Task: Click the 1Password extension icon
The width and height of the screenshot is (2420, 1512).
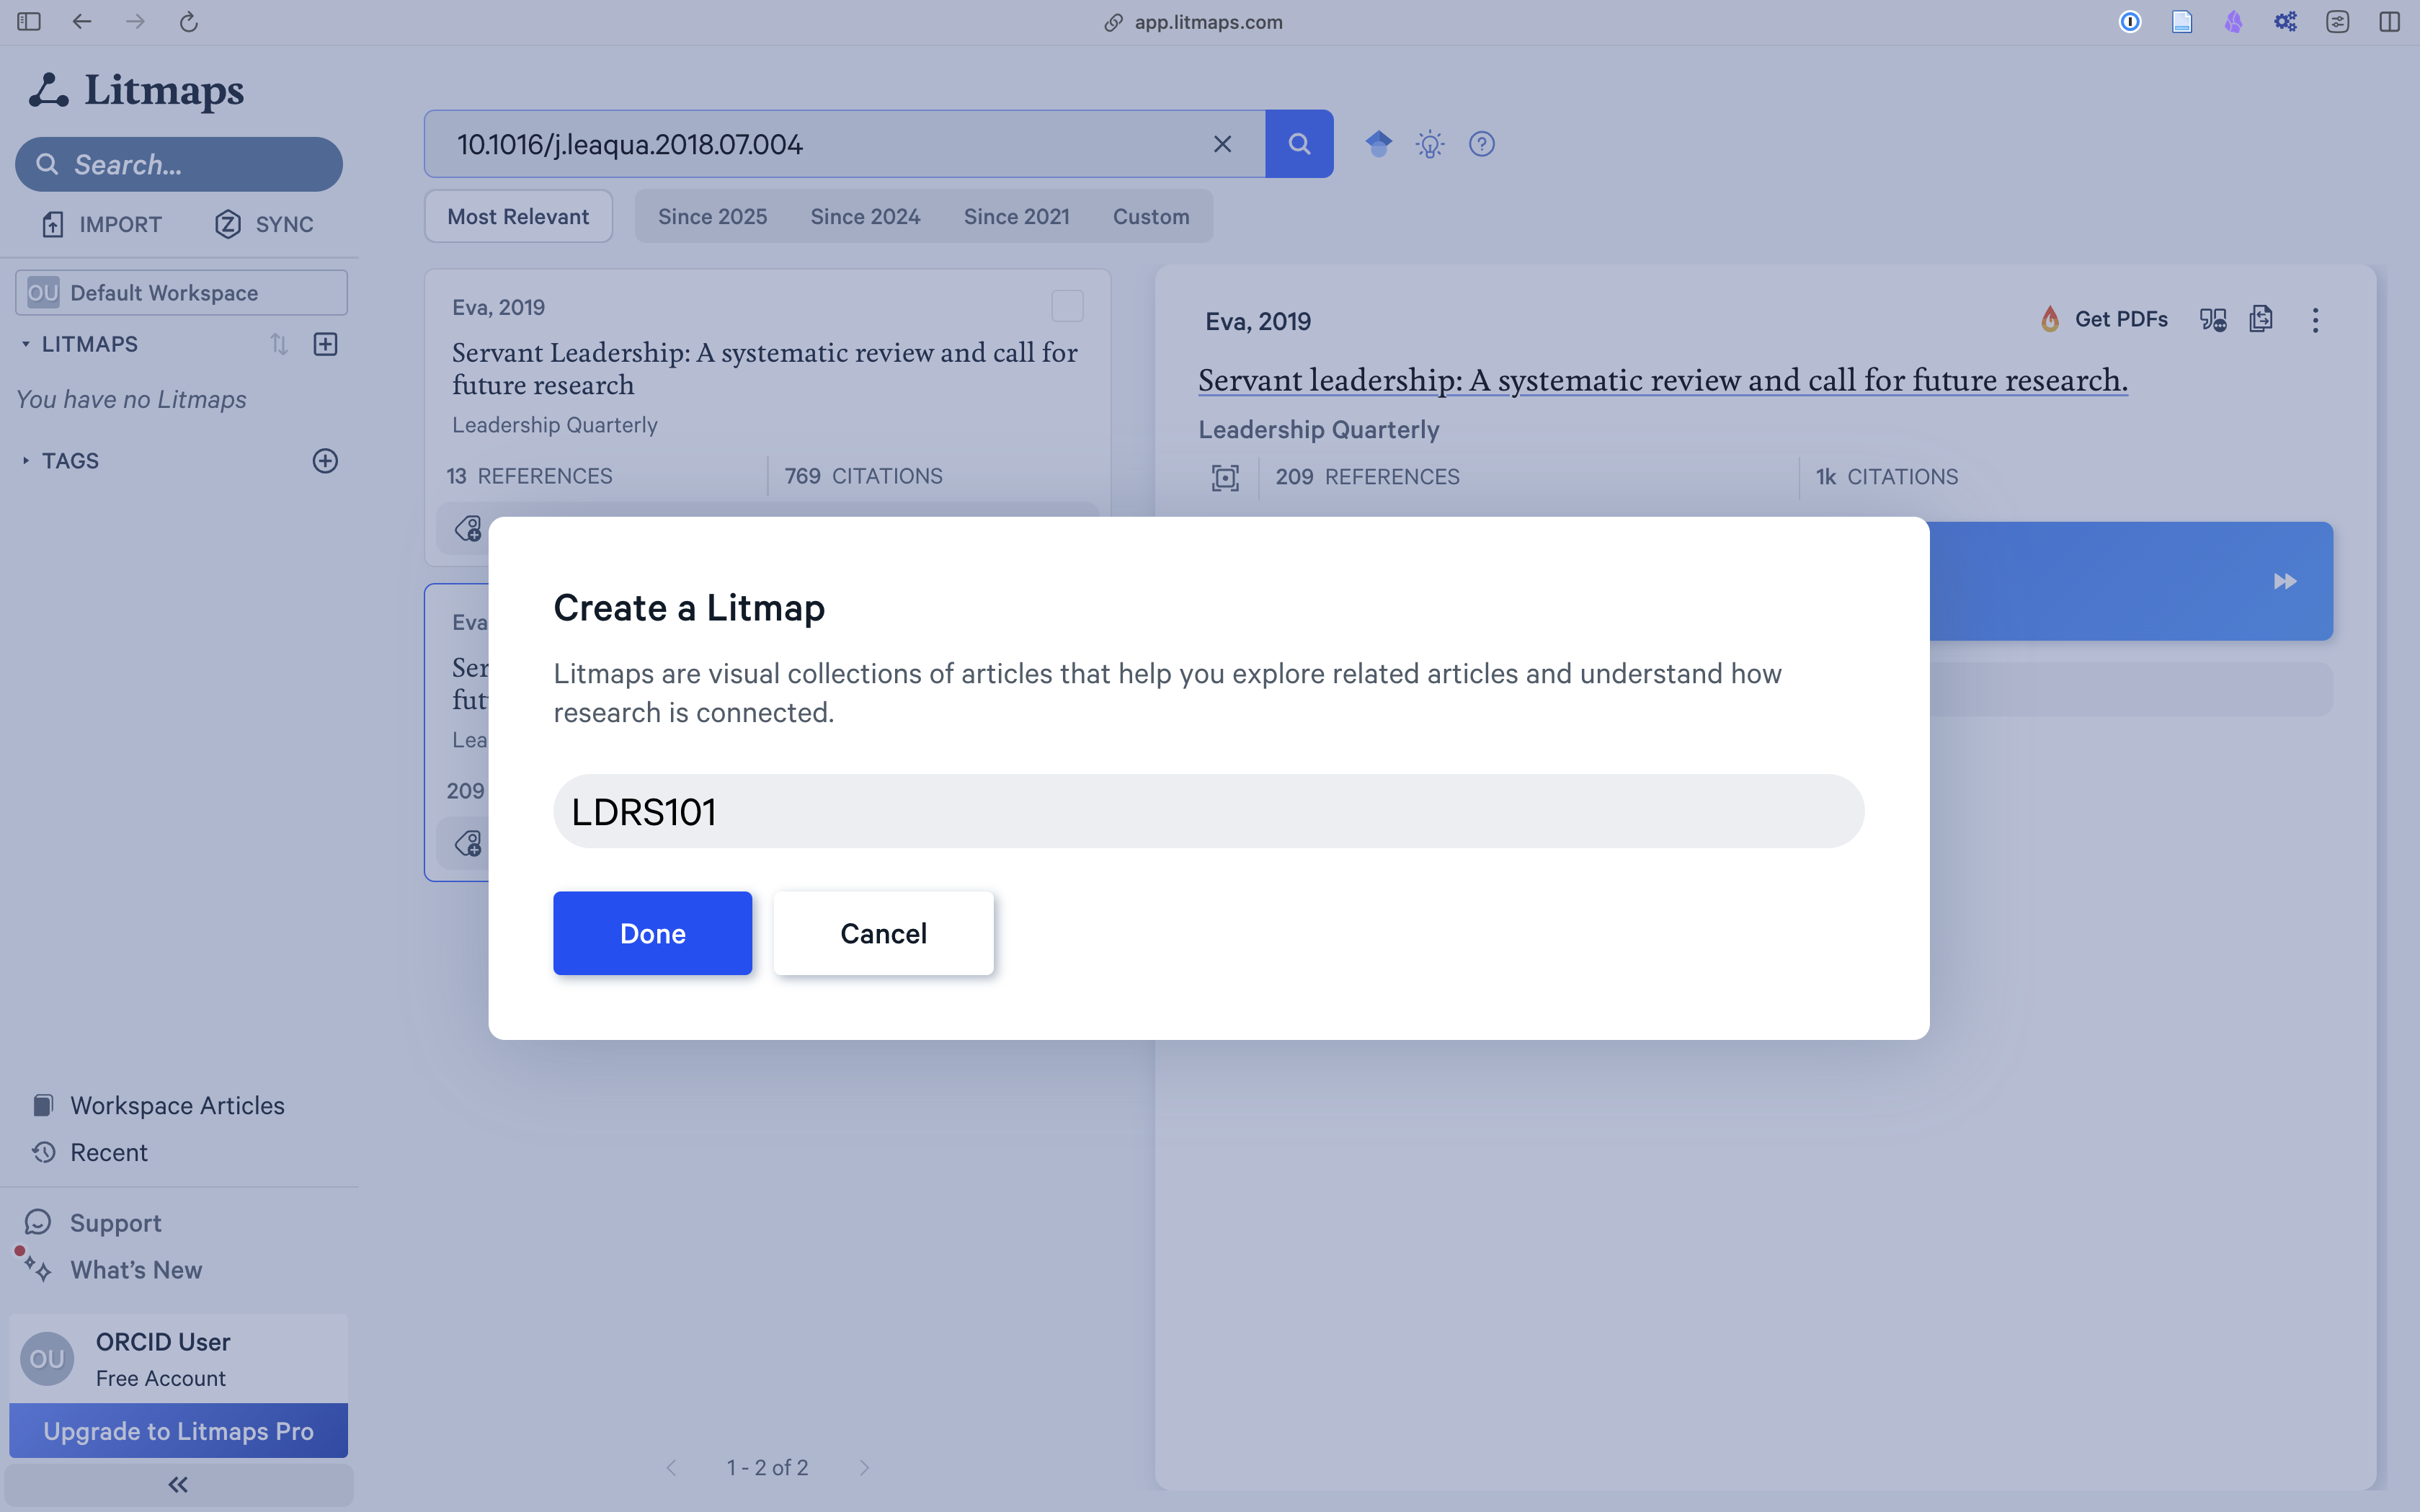Action: point(2129,21)
